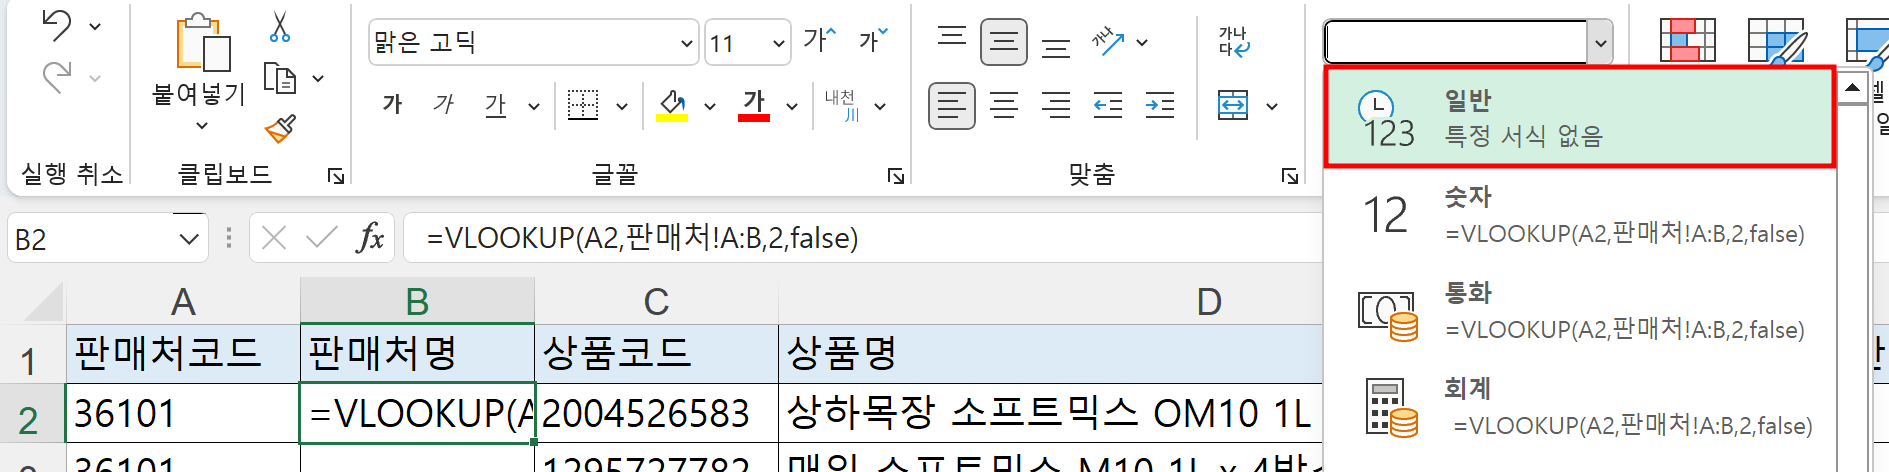This screenshot has height=472, width=1889.
Task: Click the increase indent icon
Action: [1160, 105]
